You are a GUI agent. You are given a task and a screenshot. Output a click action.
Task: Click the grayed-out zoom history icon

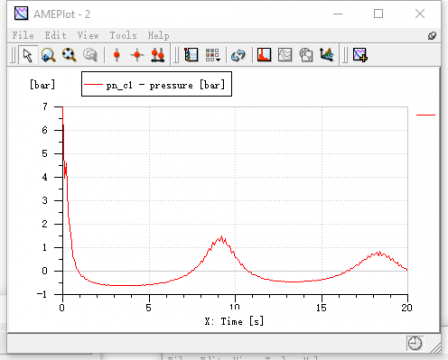[x=90, y=55]
